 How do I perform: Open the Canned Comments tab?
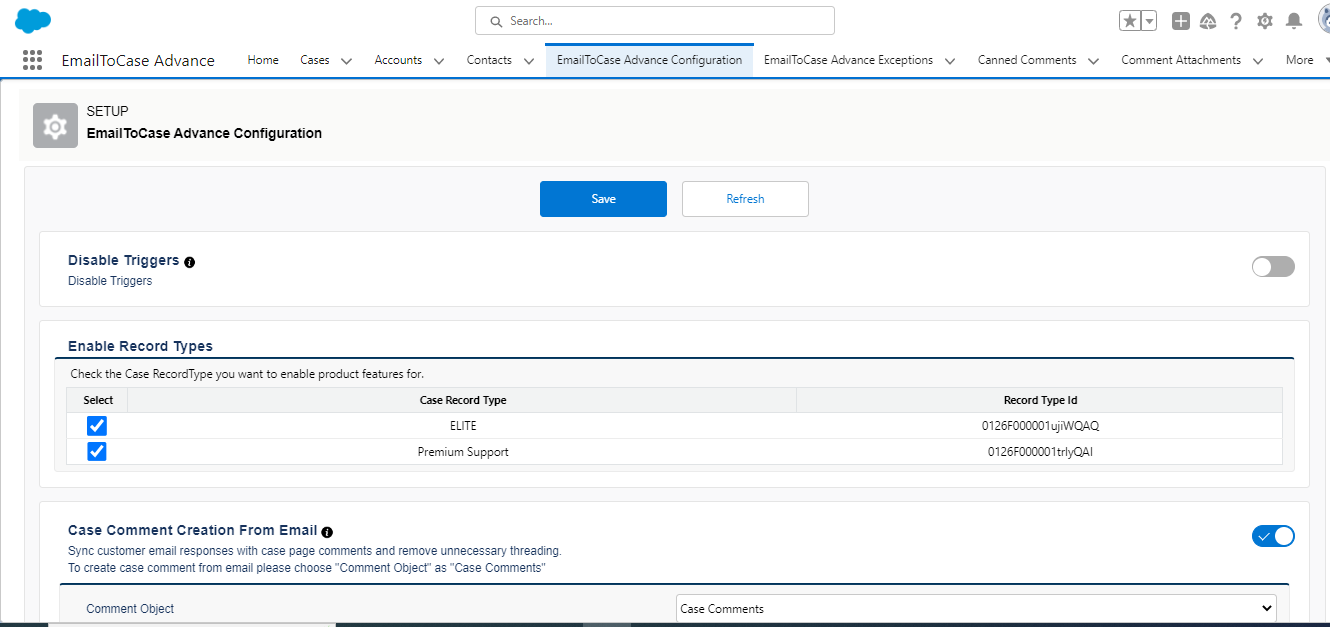point(1027,60)
